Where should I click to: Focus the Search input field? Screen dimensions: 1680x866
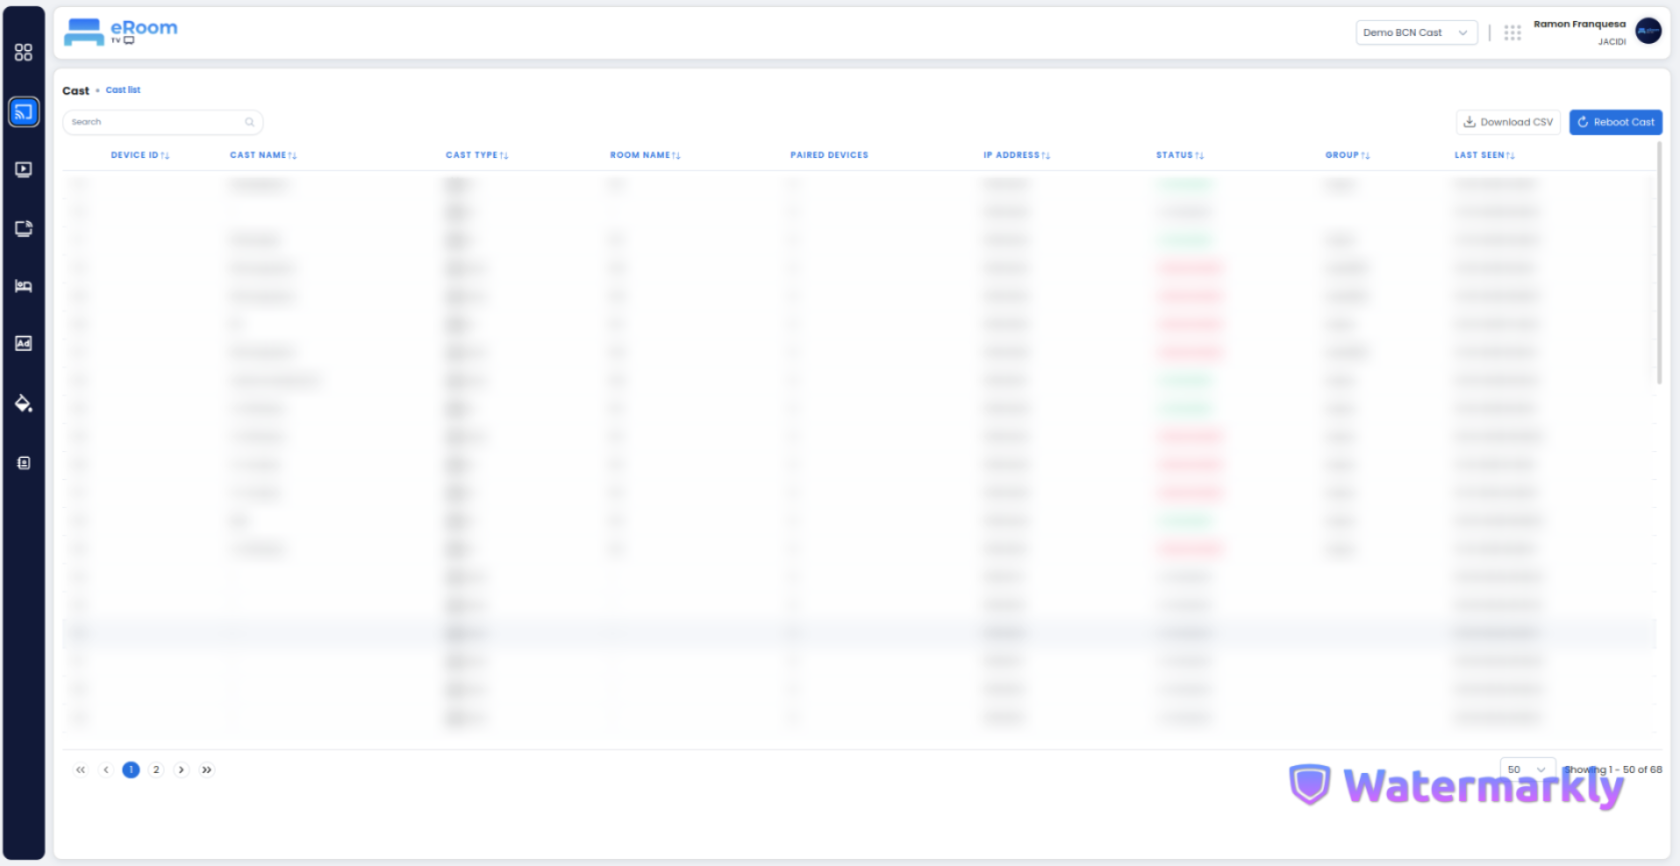[x=163, y=122]
